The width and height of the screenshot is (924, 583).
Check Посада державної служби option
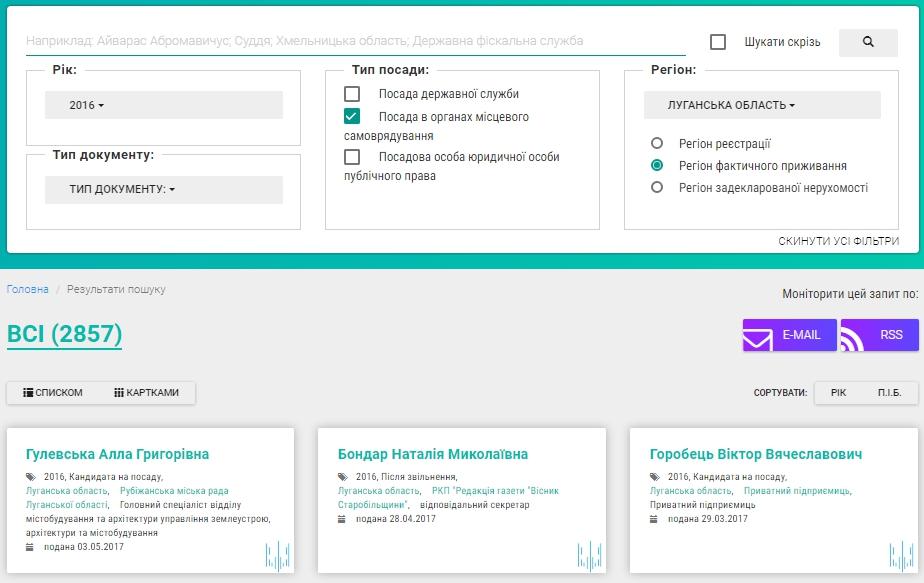[352, 94]
